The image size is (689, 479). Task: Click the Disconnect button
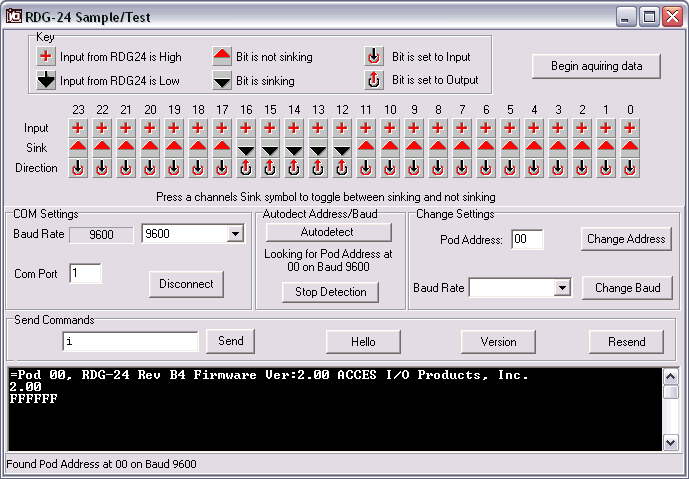186,284
